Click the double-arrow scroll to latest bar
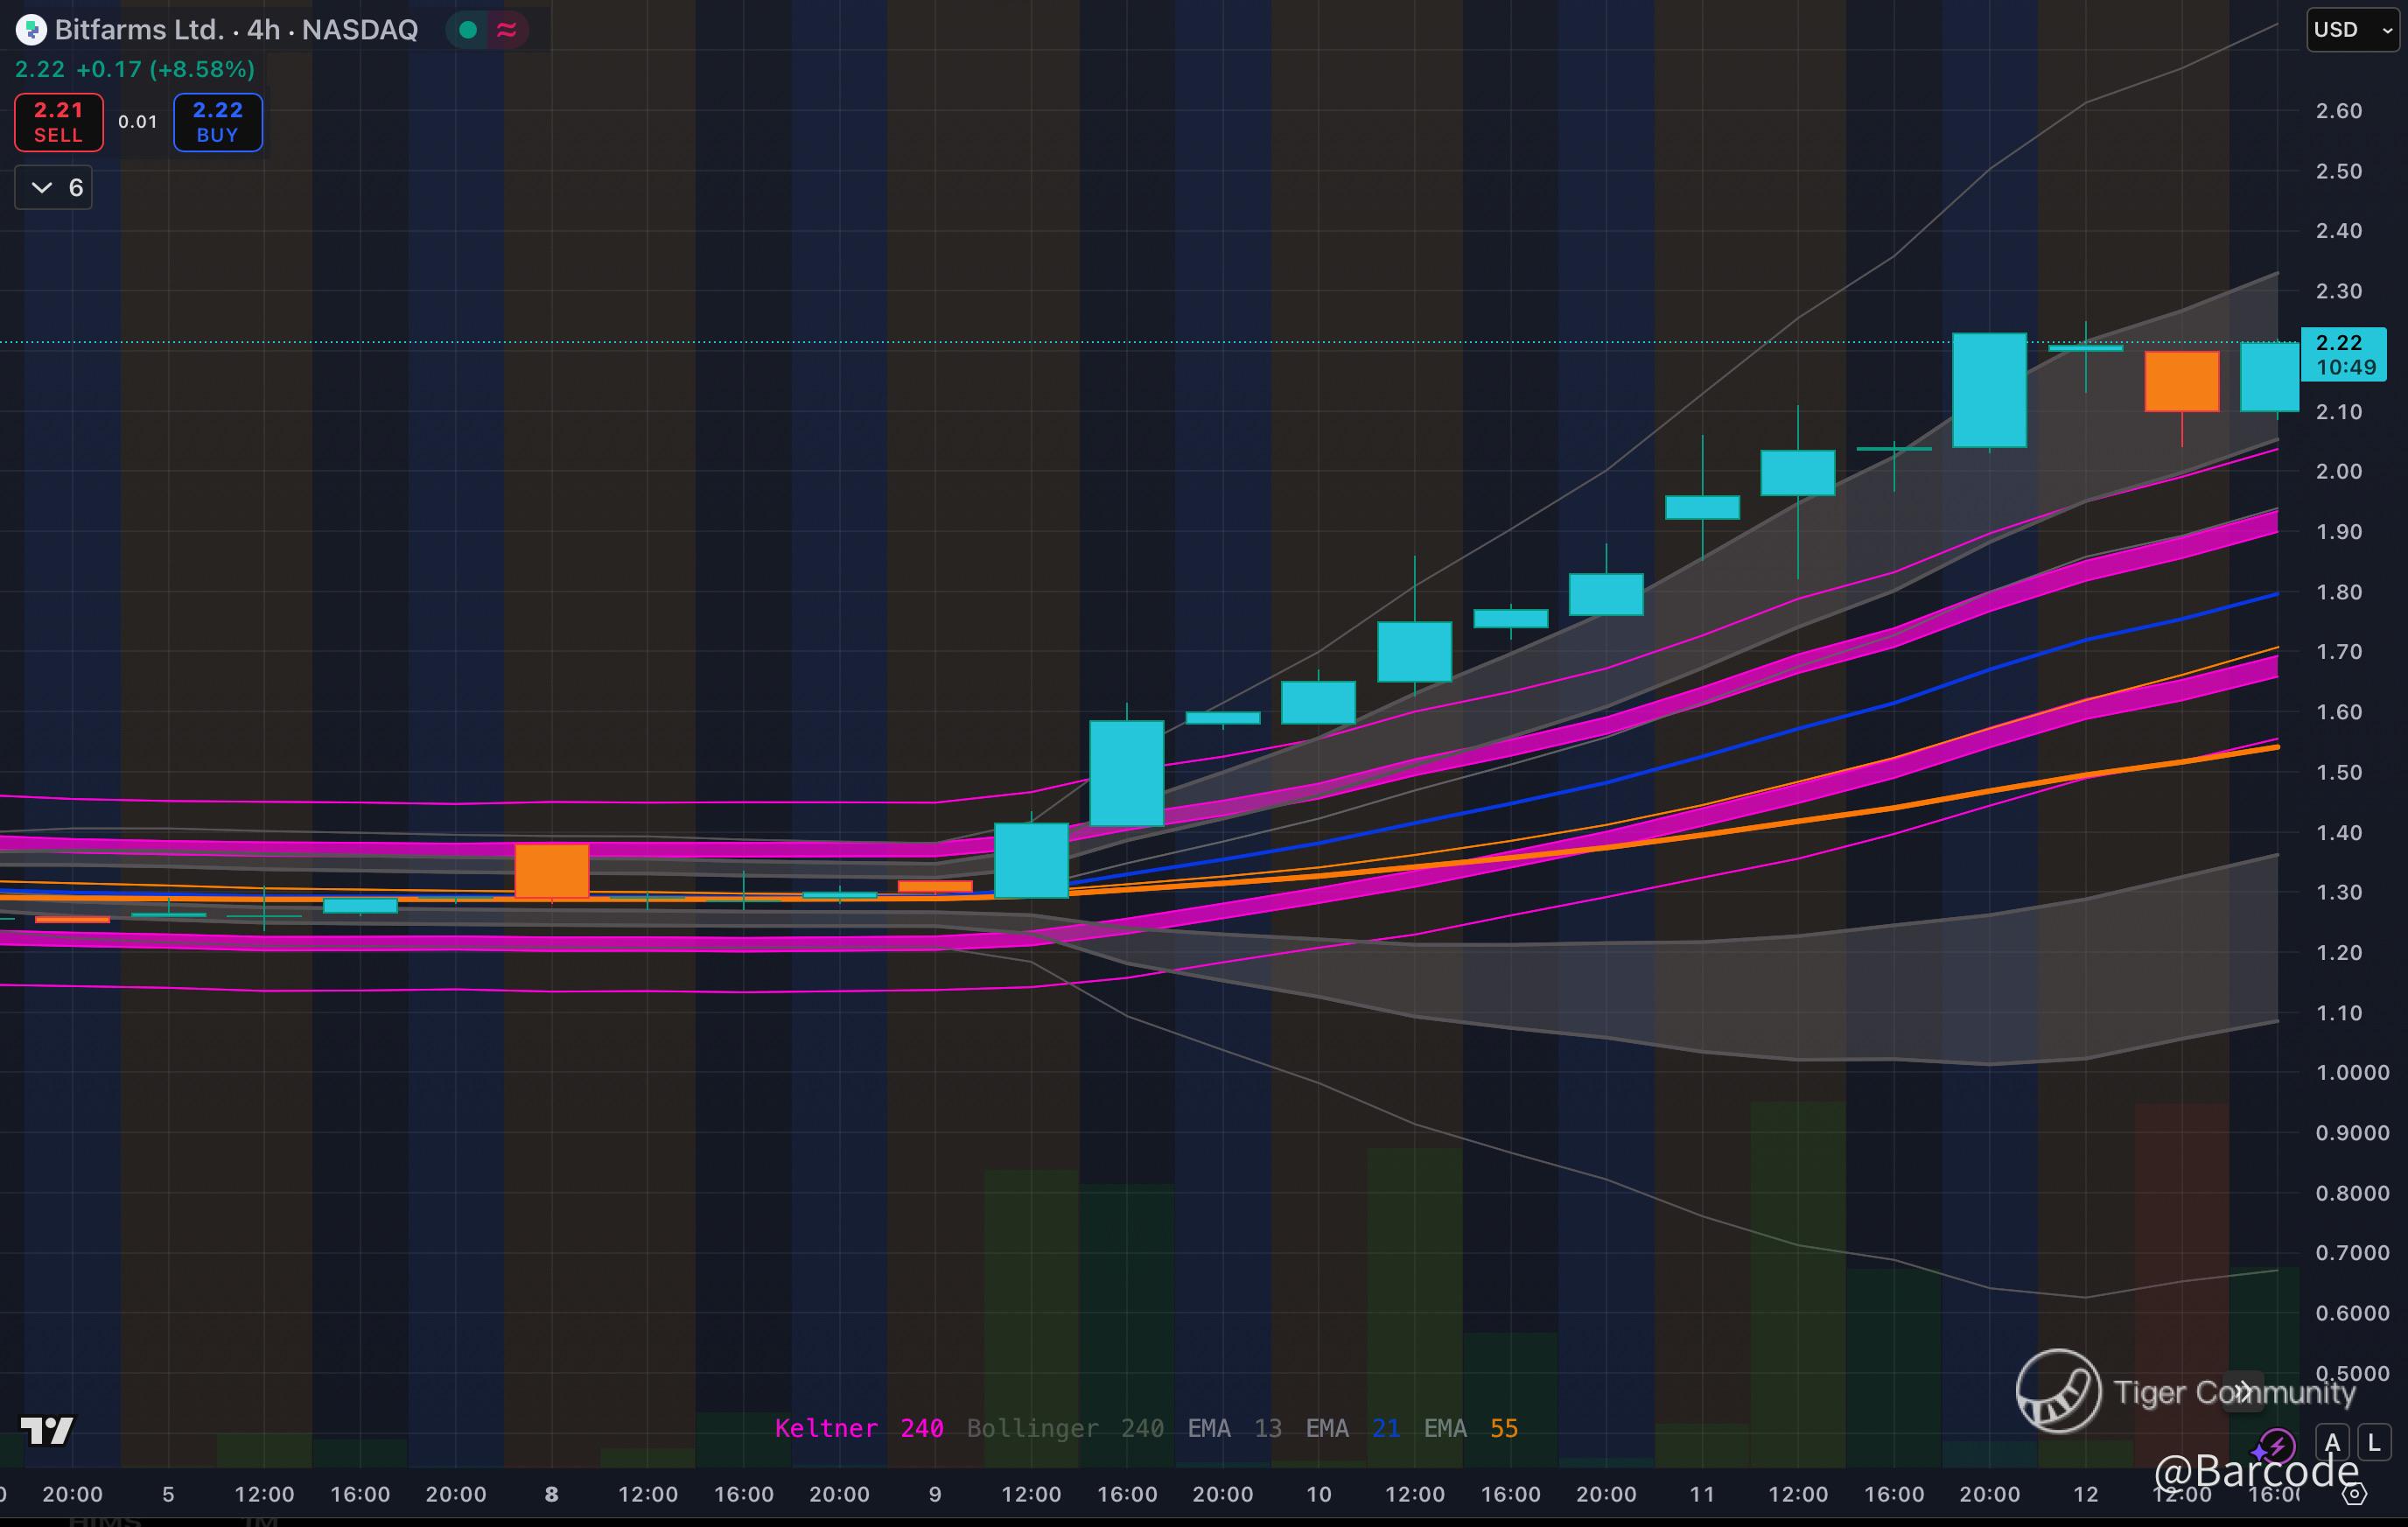This screenshot has width=2408, height=1527. click(2243, 1391)
